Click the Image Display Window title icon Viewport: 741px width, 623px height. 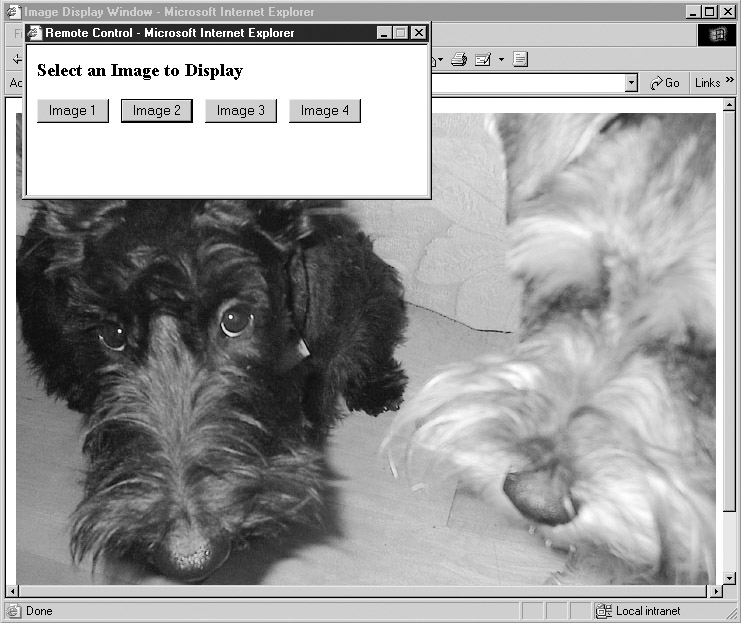pyautogui.click(x=13, y=12)
